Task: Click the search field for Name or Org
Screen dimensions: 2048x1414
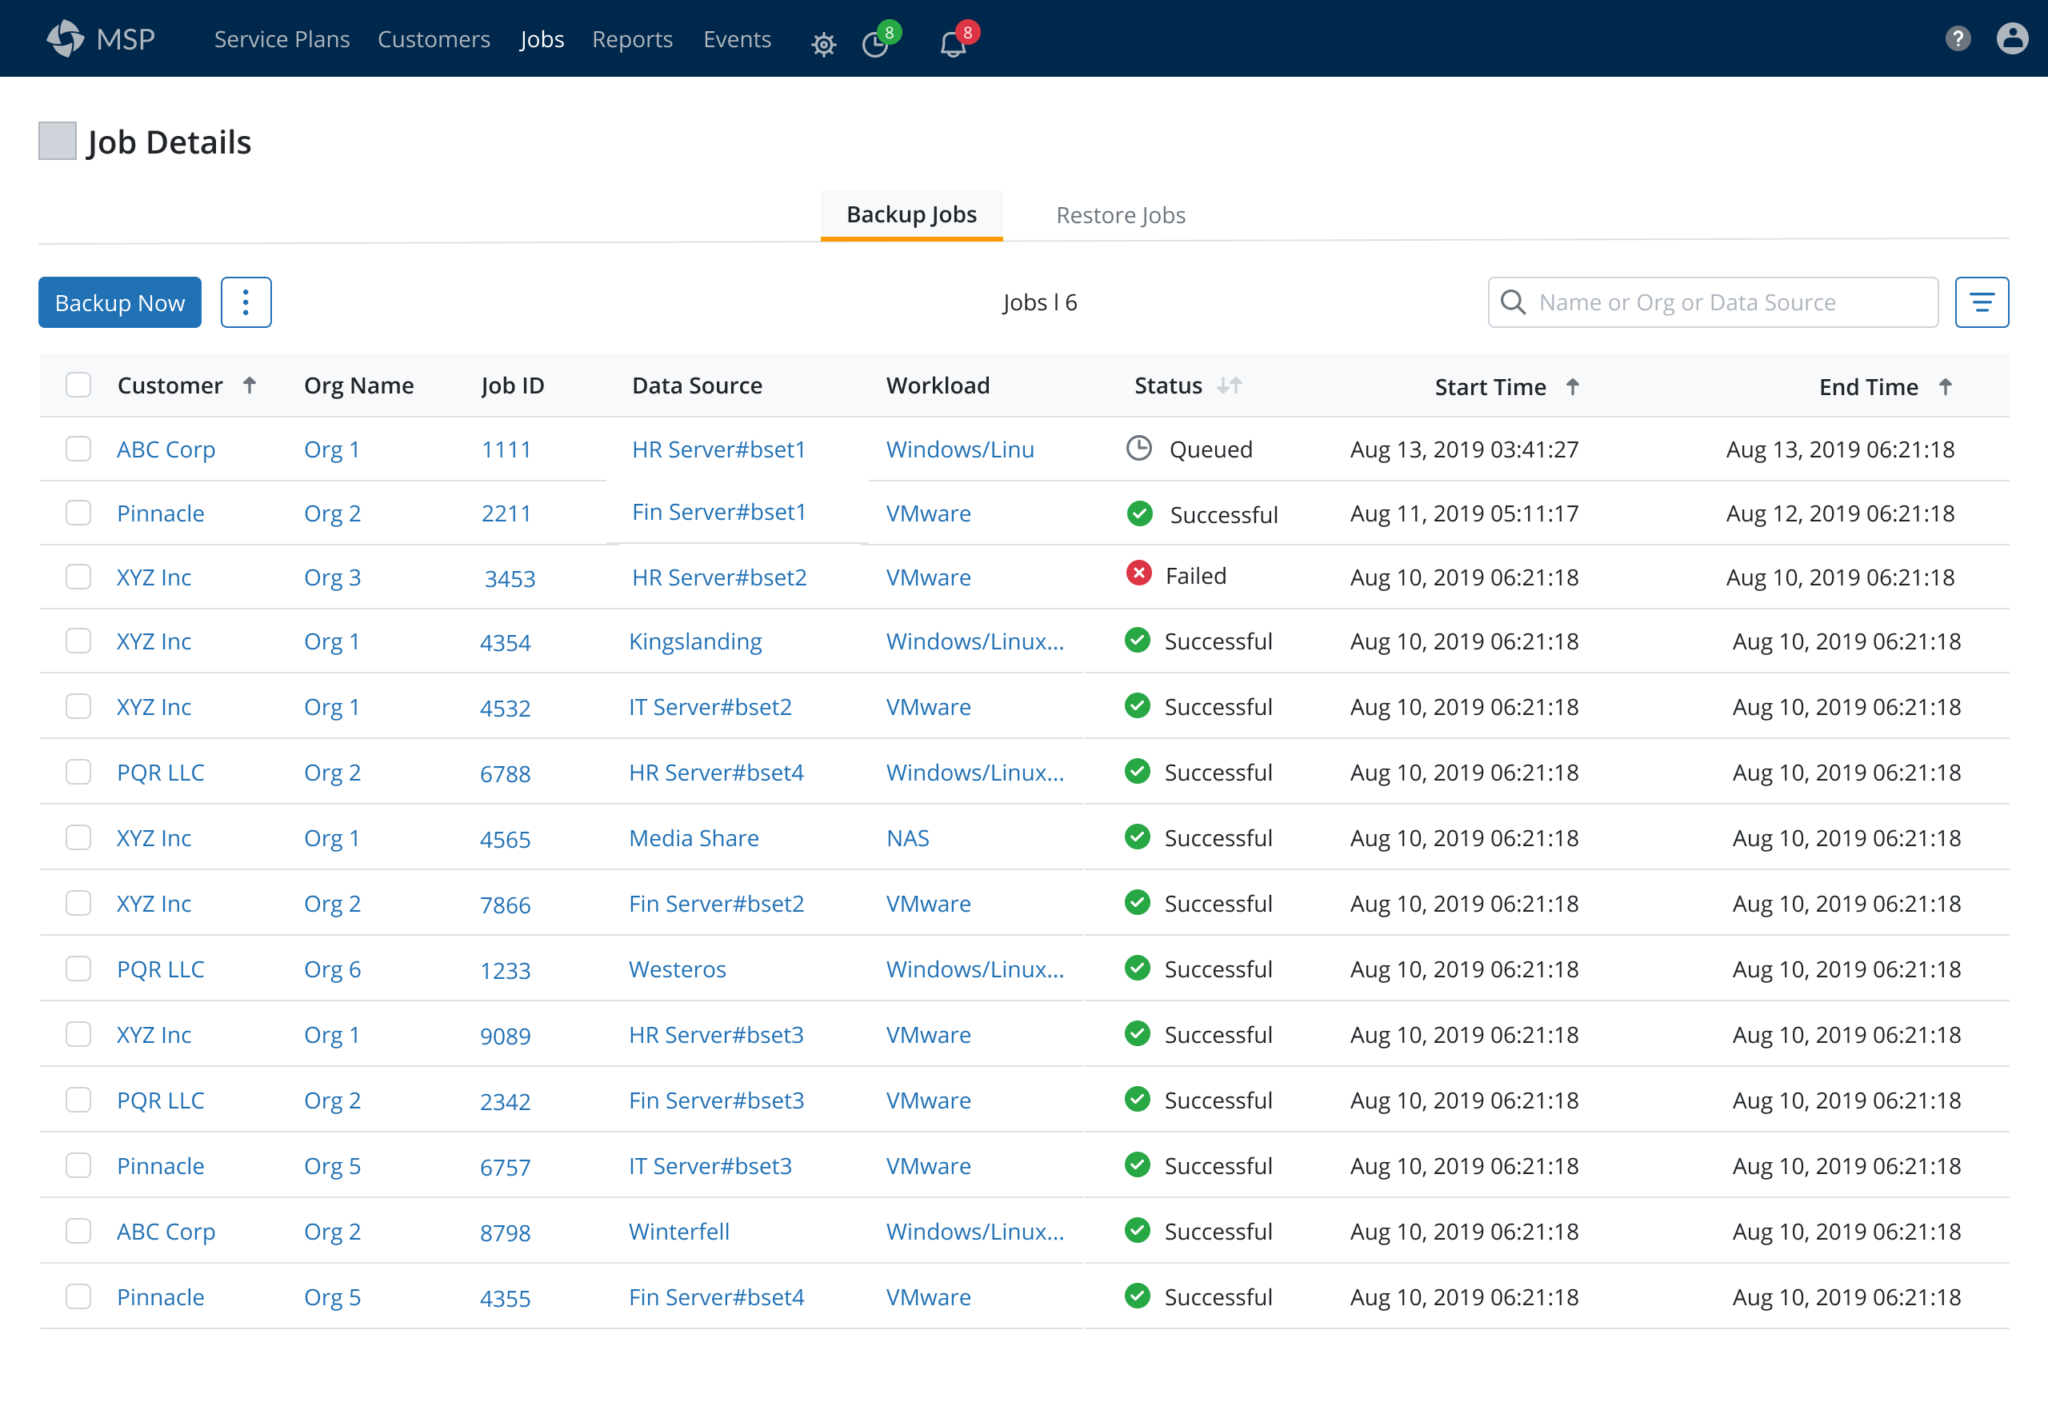Action: click(x=1712, y=302)
